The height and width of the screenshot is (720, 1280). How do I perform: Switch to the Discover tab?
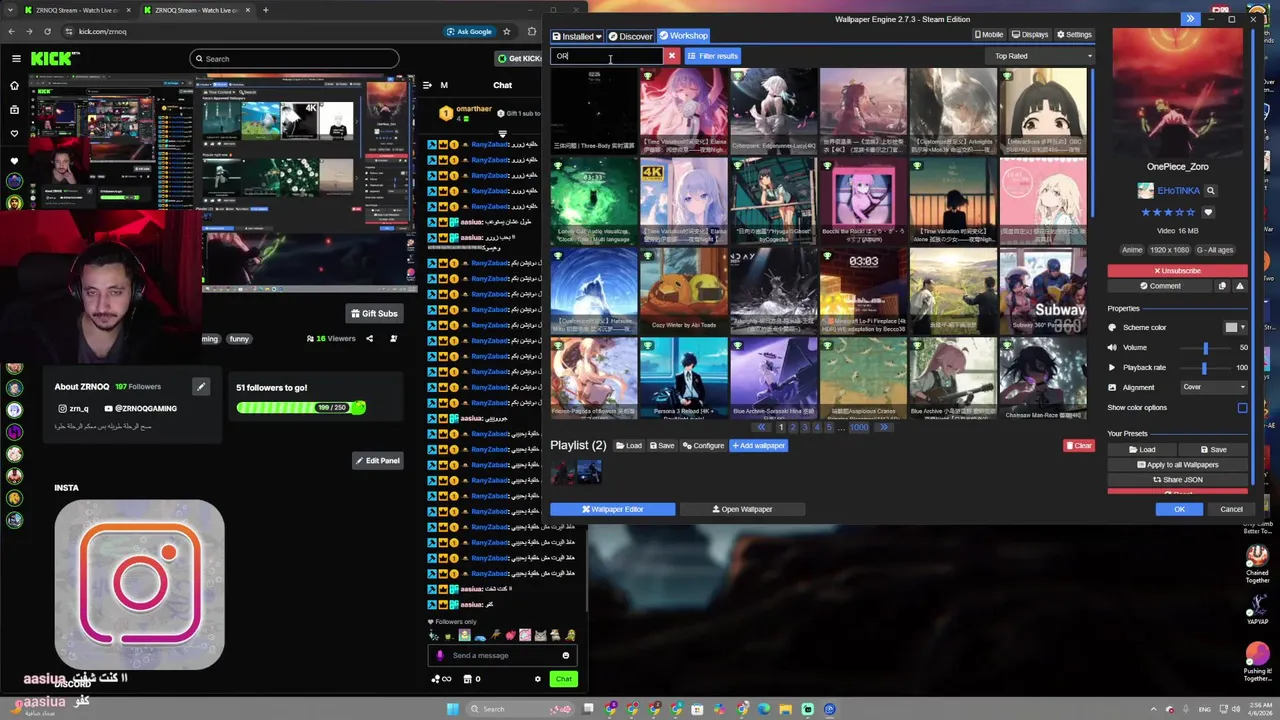pyautogui.click(x=630, y=36)
